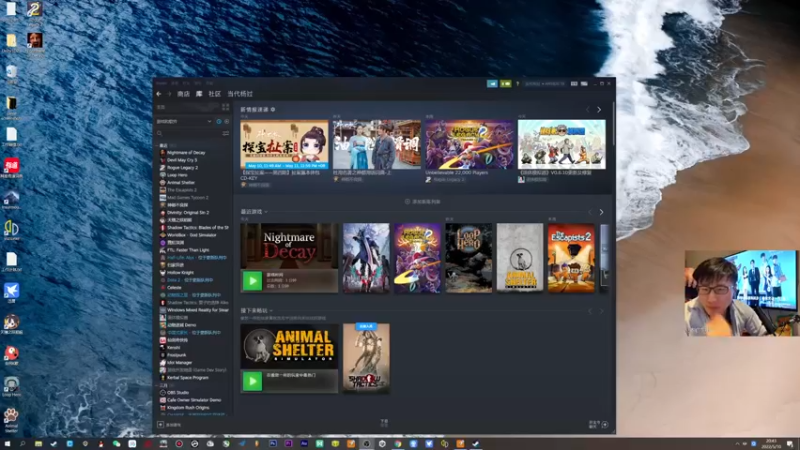Image resolution: width=800 pixels, height=450 pixels.
Task: Show previous news items with left arrow
Action: click(x=588, y=110)
